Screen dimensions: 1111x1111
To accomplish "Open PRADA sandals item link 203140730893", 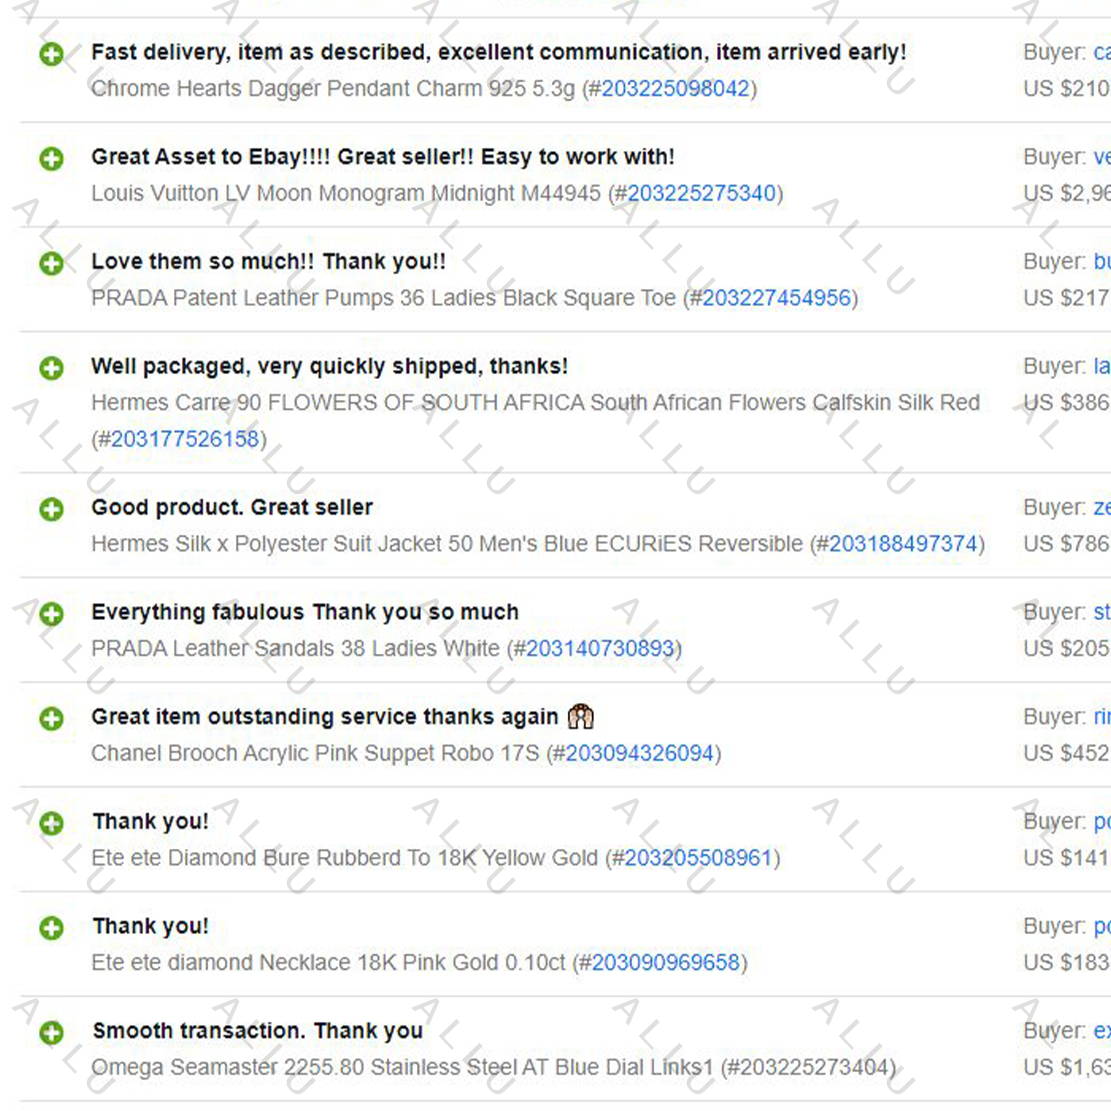I will click(599, 649).
